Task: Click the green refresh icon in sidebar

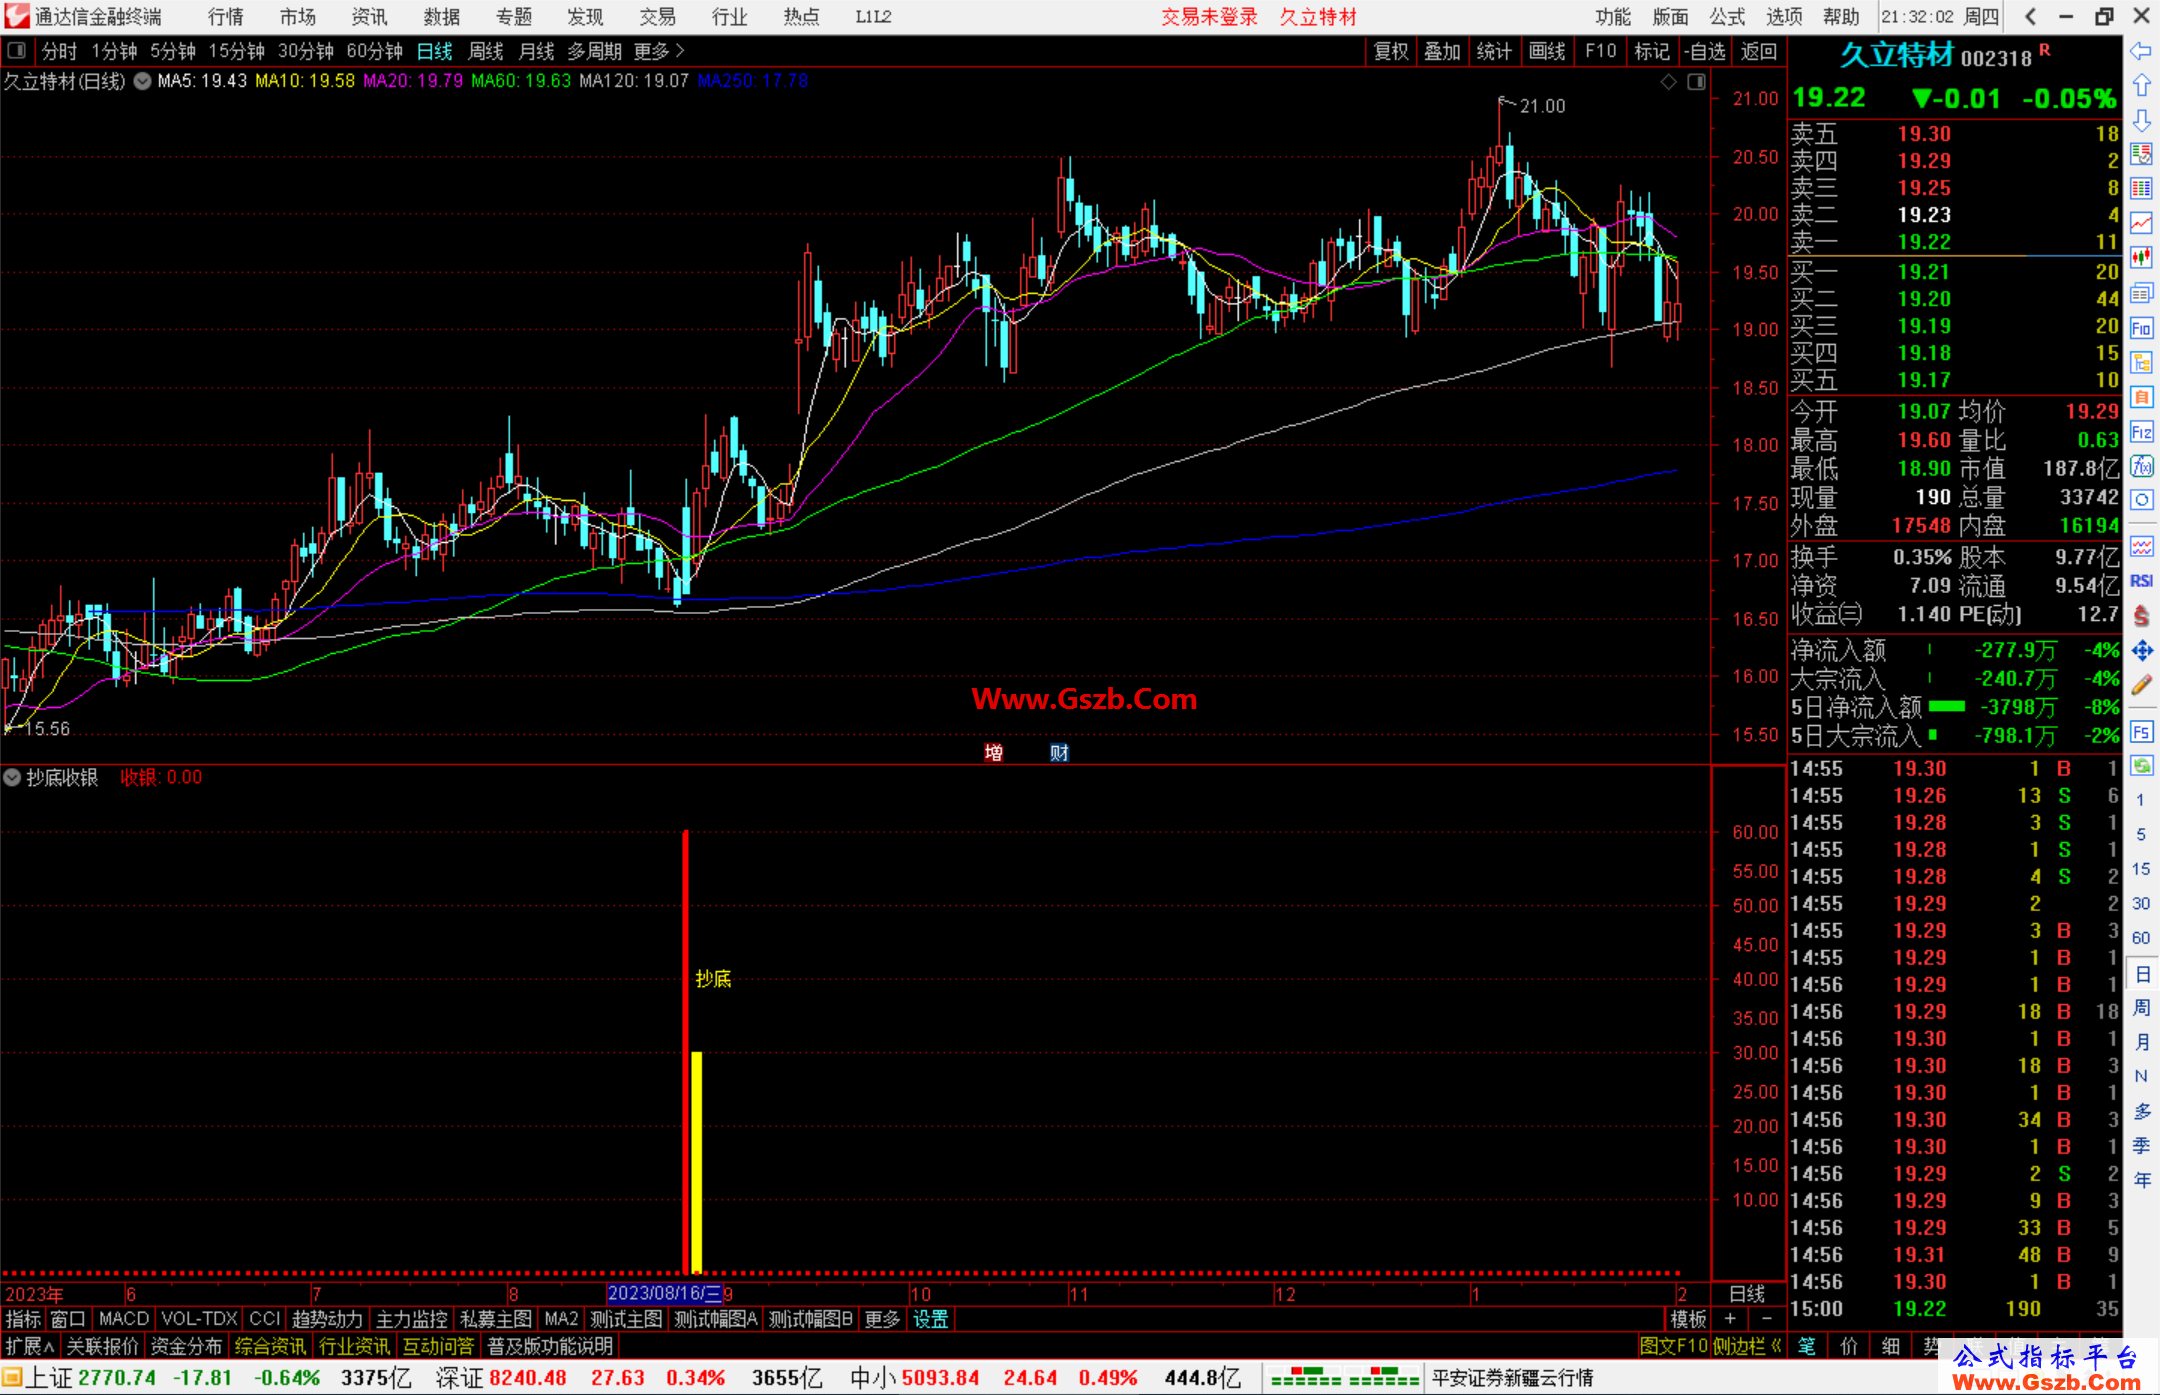Action: pyautogui.click(x=2141, y=766)
